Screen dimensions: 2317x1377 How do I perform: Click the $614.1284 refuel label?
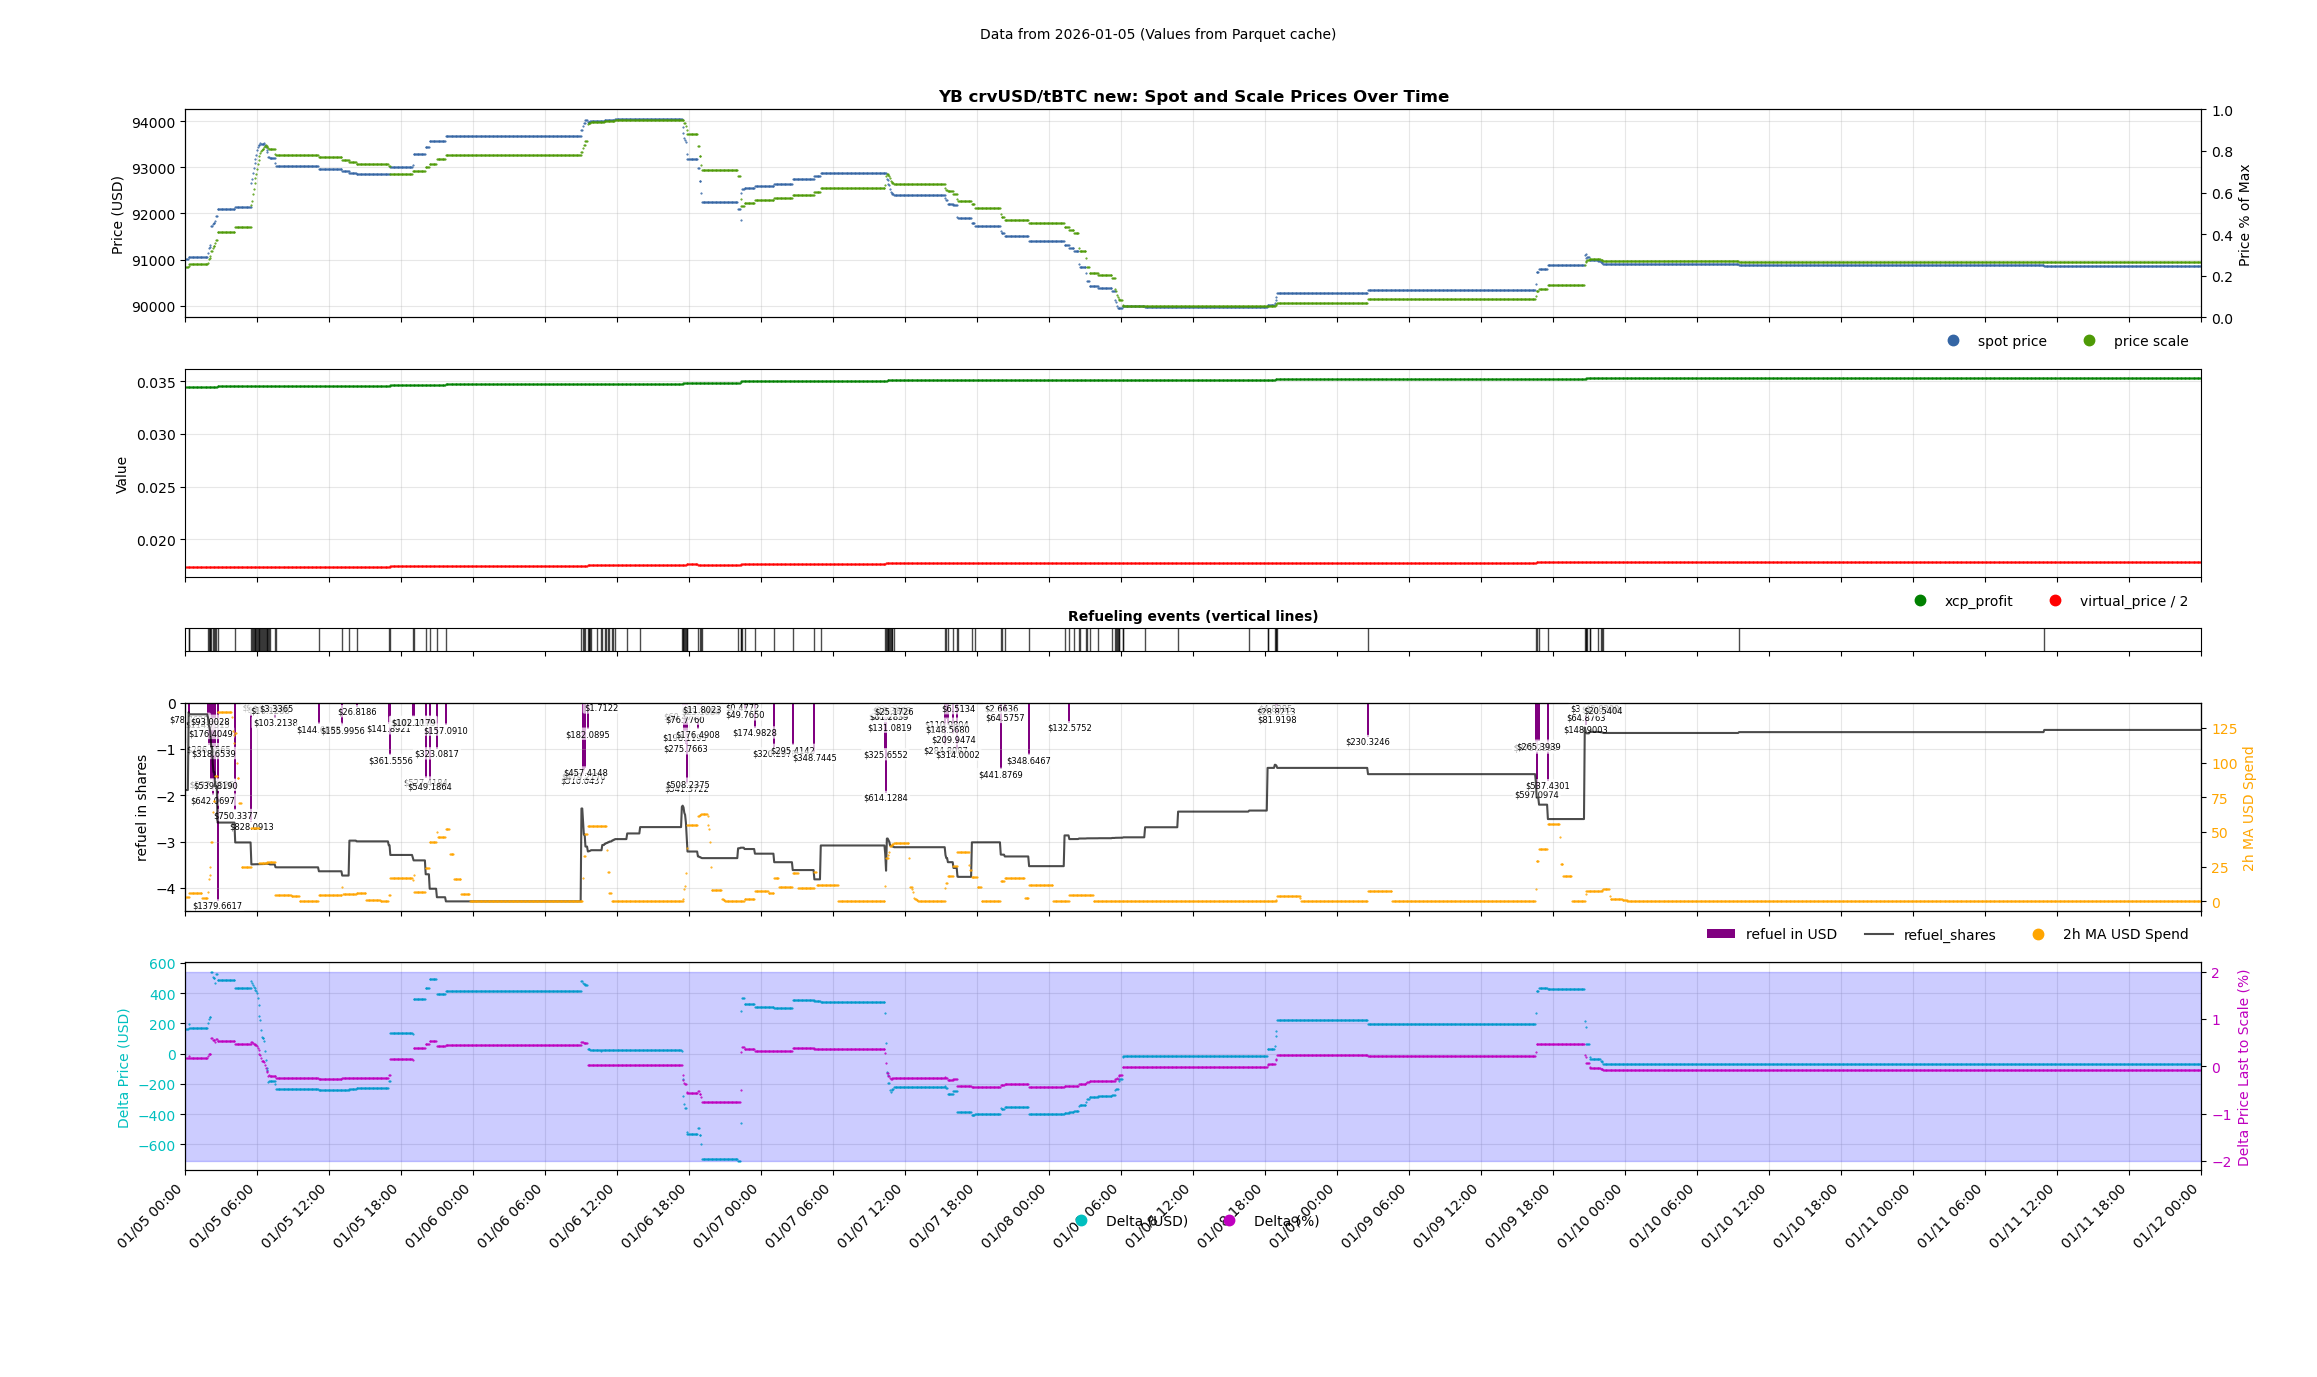885,798
